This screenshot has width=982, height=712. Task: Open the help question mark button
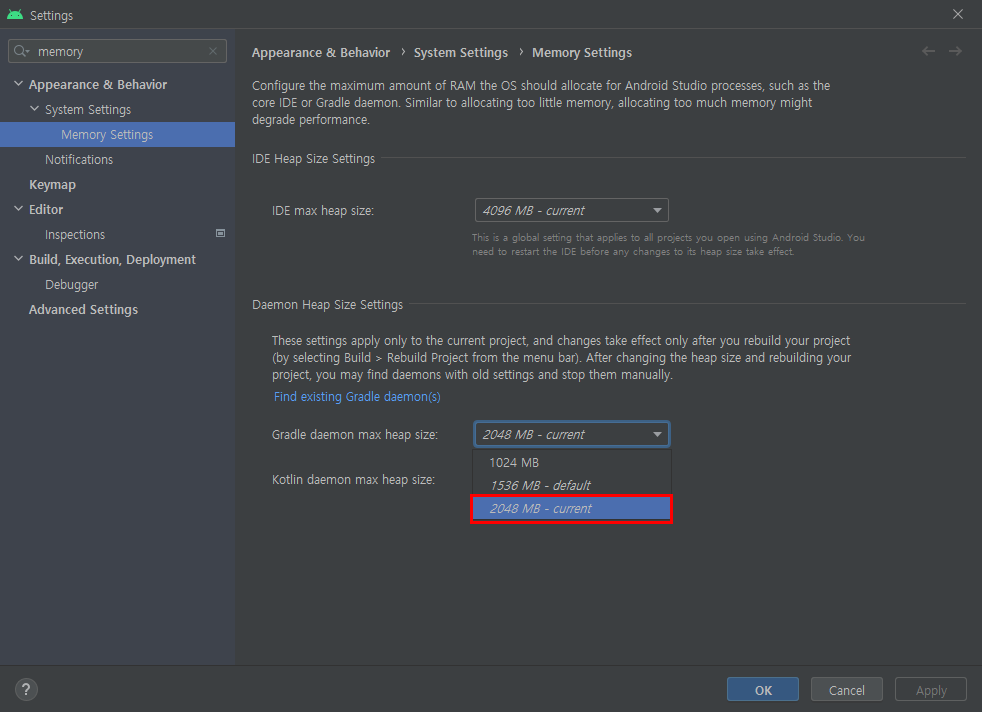point(26,689)
